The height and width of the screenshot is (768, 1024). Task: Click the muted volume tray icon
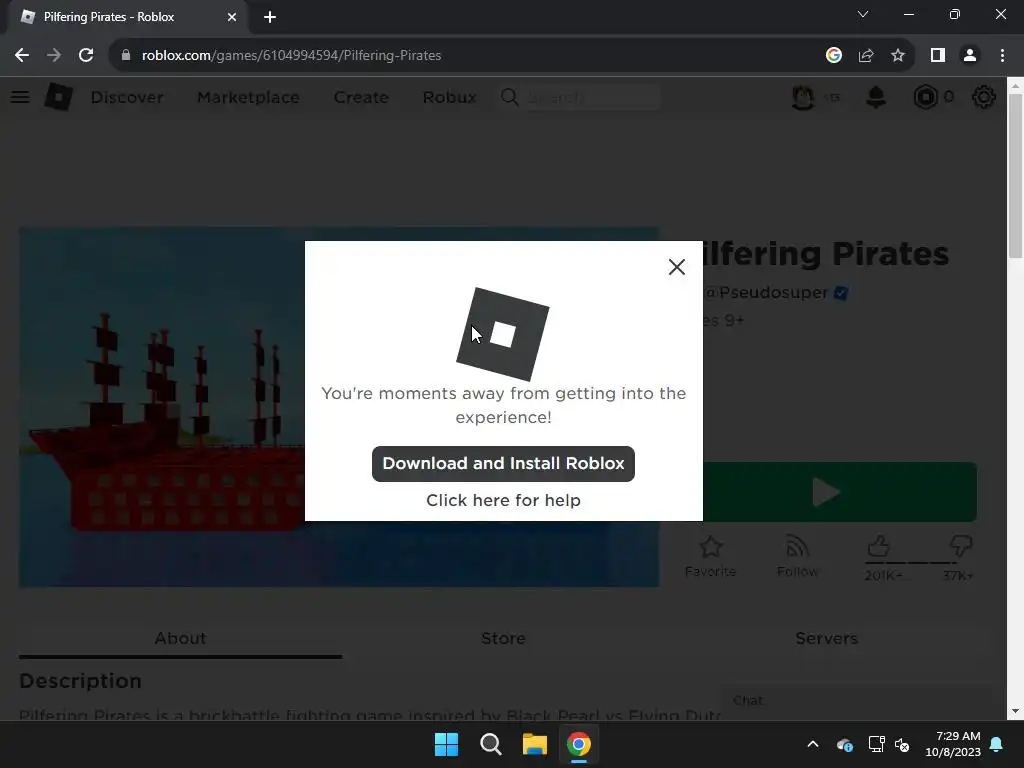(x=903, y=744)
